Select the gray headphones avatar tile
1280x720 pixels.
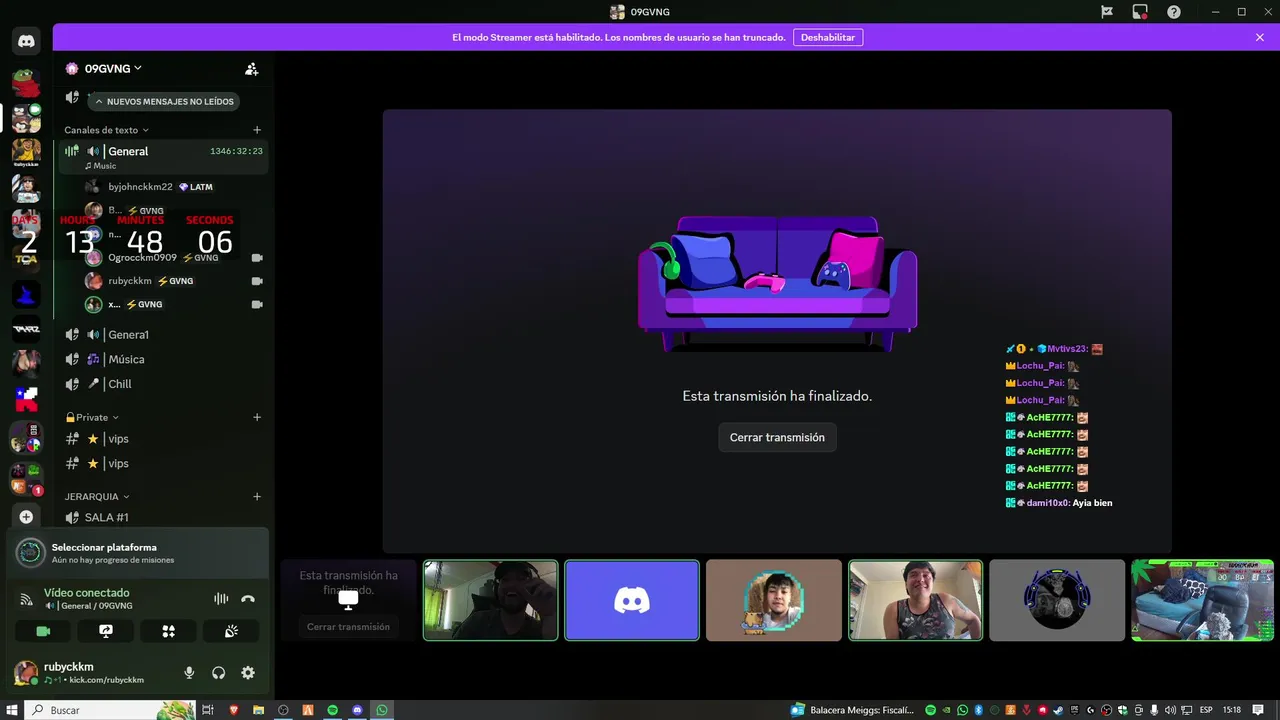click(x=1057, y=600)
